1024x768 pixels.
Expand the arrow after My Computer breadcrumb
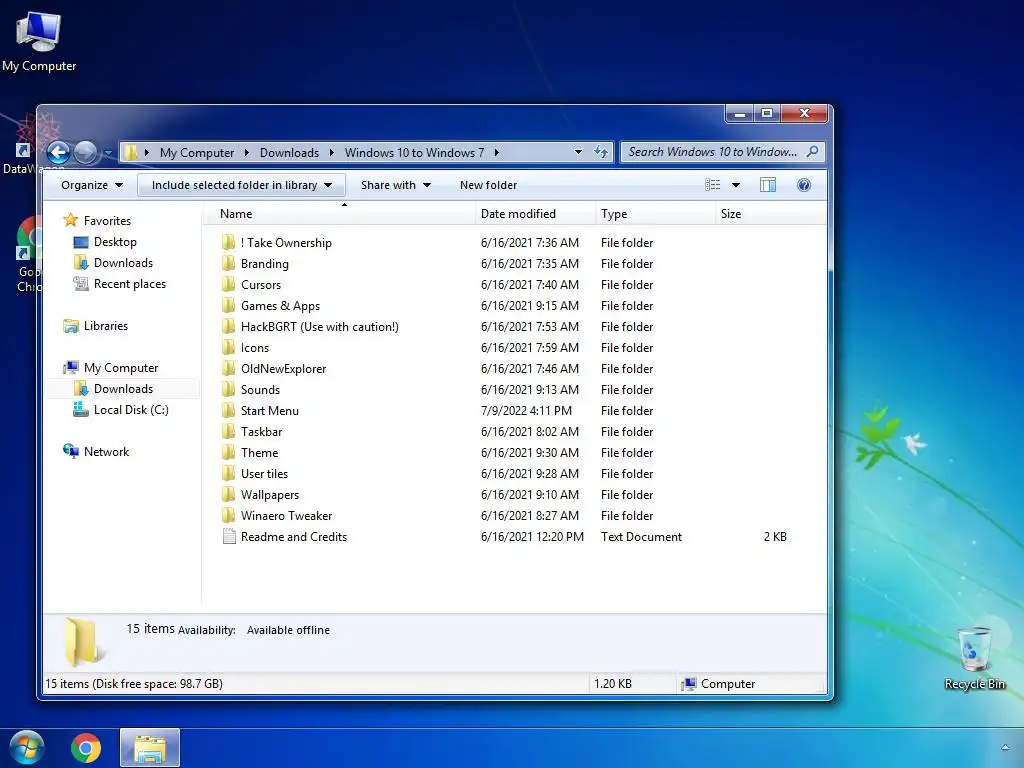(x=247, y=152)
